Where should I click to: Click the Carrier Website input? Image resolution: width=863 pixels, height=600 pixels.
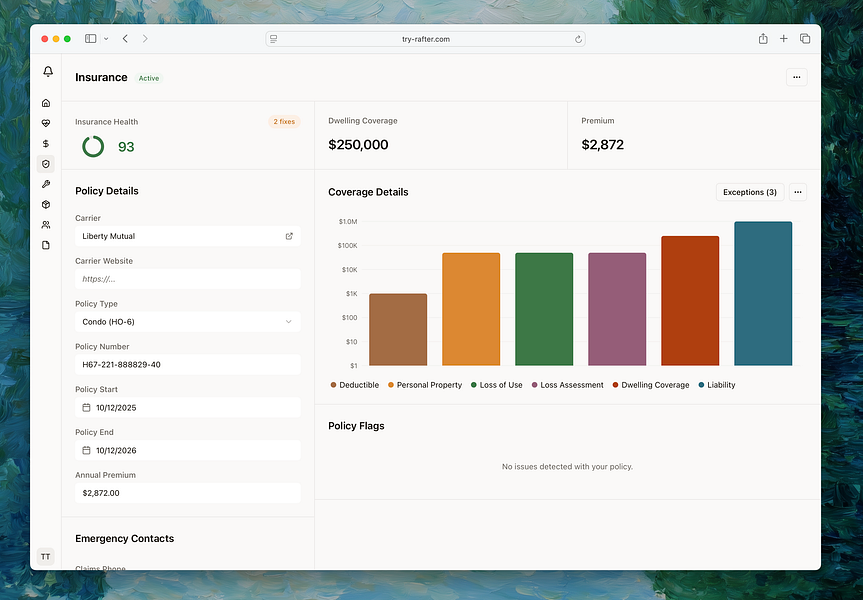point(188,279)
